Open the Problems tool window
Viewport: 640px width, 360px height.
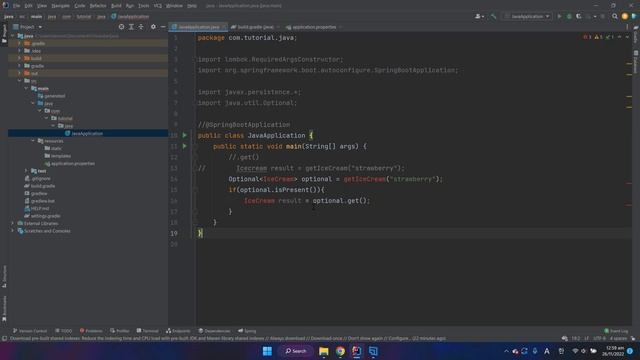pyautogui.click(x=91, y=331)
